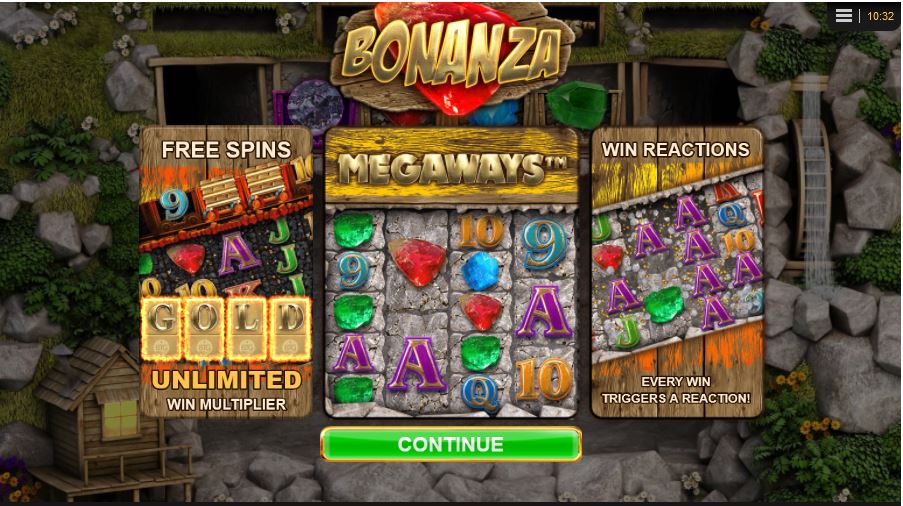Image resolution: width=903 pixels, height=506 pixels.
Task: Click the 10:32 clock display
Action: pyautogui.click(x=881, y=16)
